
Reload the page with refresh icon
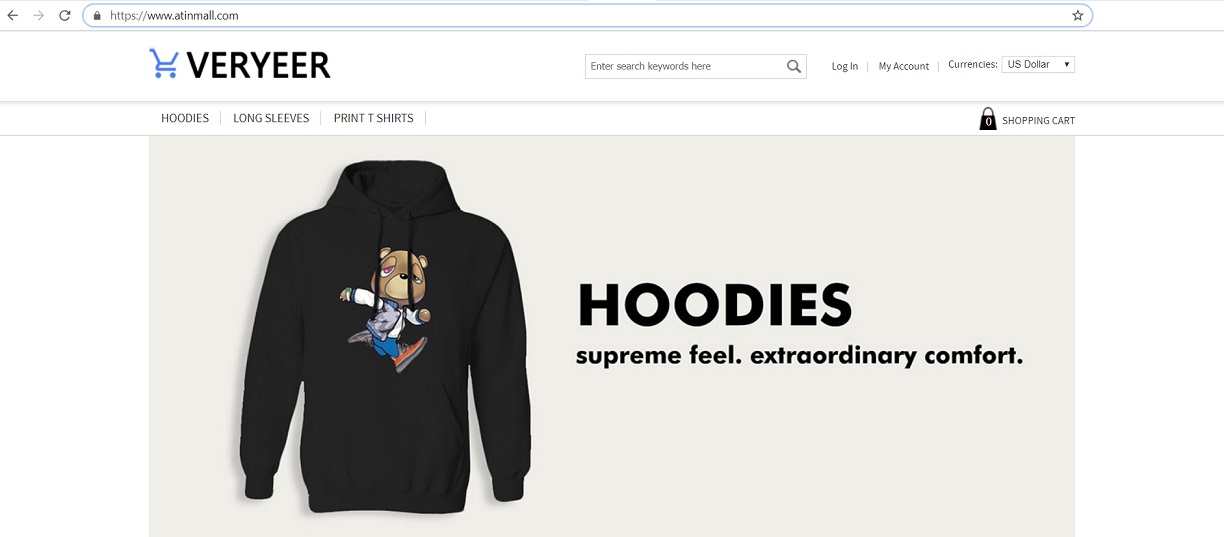coord(65,15)
